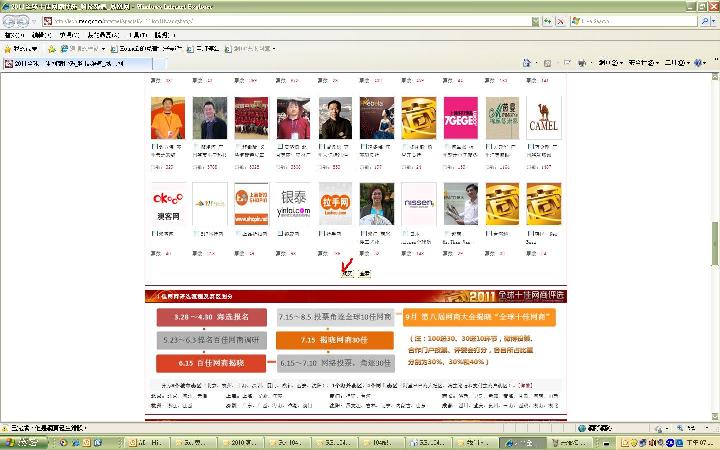Click the site favicon in the address bar
This screenshot has width=720, height=450.
(x=47, y=21)
